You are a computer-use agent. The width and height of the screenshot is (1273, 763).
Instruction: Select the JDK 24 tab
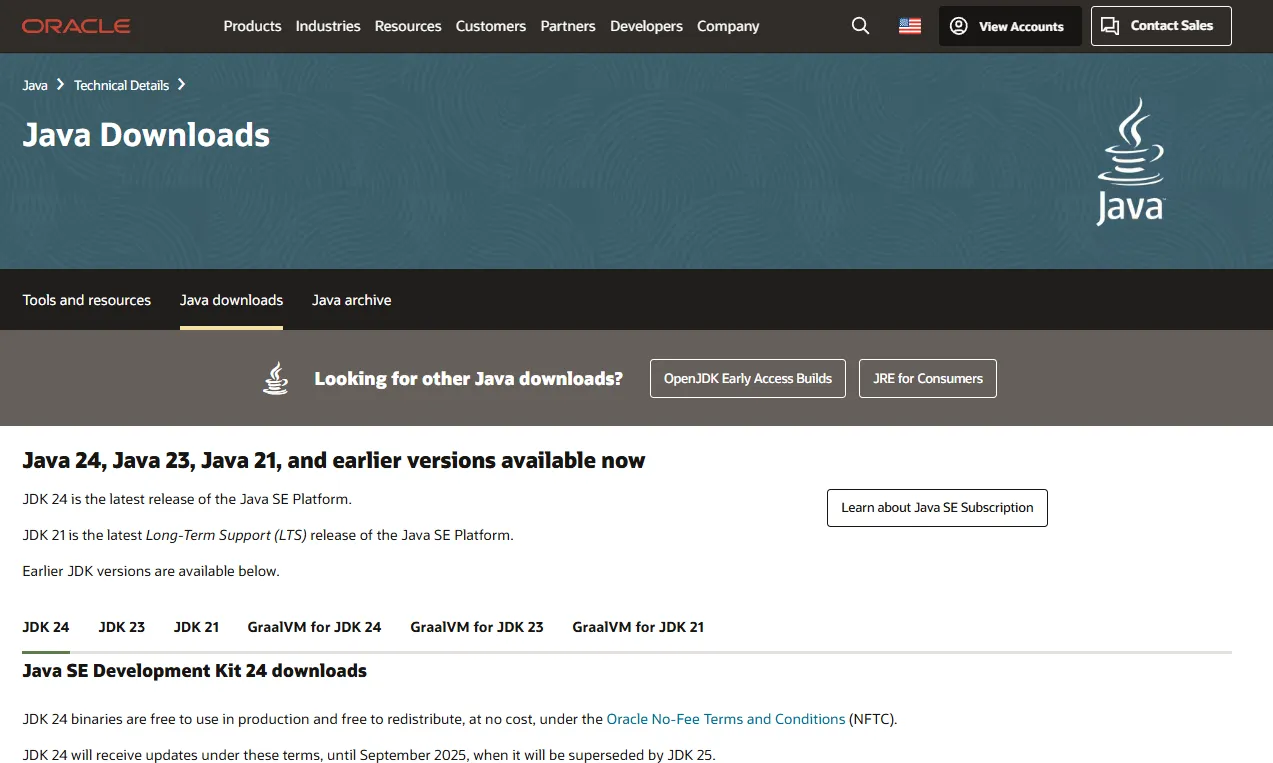46,627
